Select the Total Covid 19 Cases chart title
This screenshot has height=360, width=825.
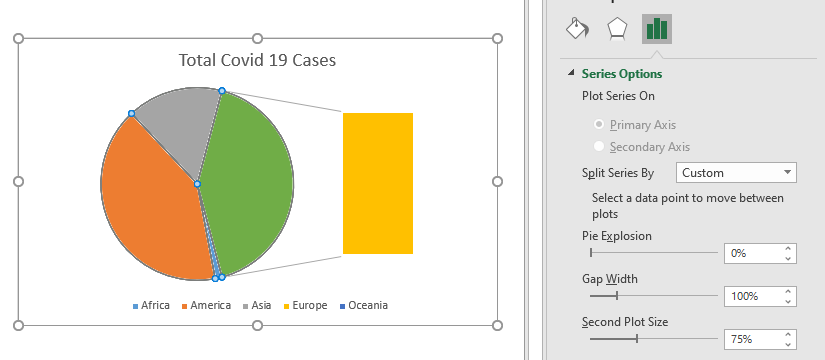(x=257, y=60)
